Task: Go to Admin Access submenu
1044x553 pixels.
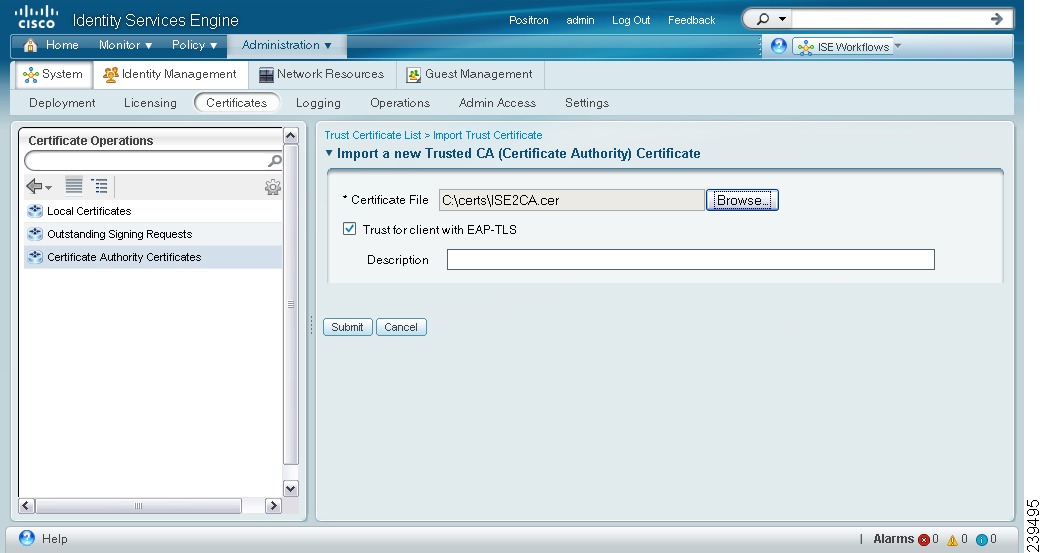Action: [x=497, y=103]
